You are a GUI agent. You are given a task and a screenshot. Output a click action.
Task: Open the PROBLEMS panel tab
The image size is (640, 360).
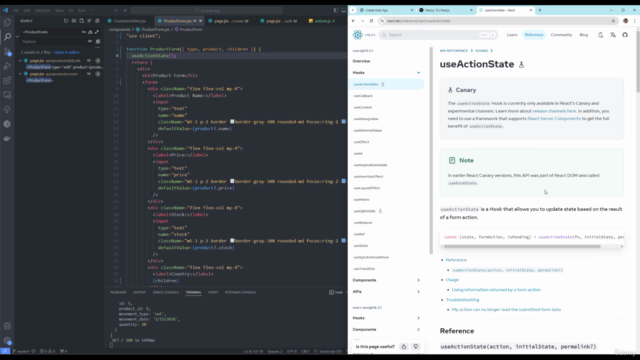click(118, 292)
